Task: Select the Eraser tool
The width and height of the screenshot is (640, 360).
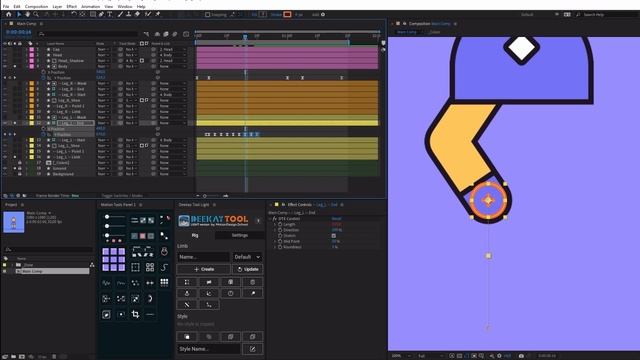Action: coord(138,14)
